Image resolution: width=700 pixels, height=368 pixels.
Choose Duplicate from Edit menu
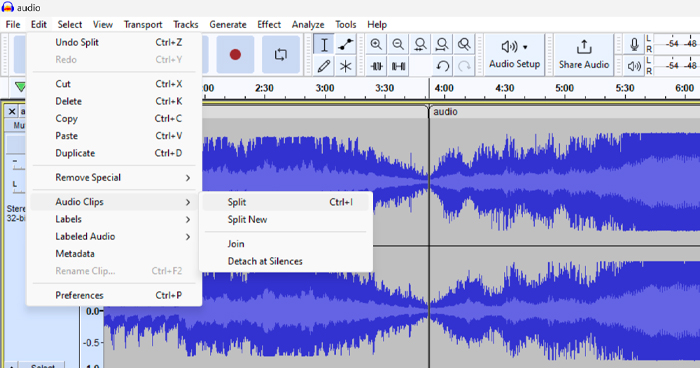pyautogui.click(x=114, y=153)
